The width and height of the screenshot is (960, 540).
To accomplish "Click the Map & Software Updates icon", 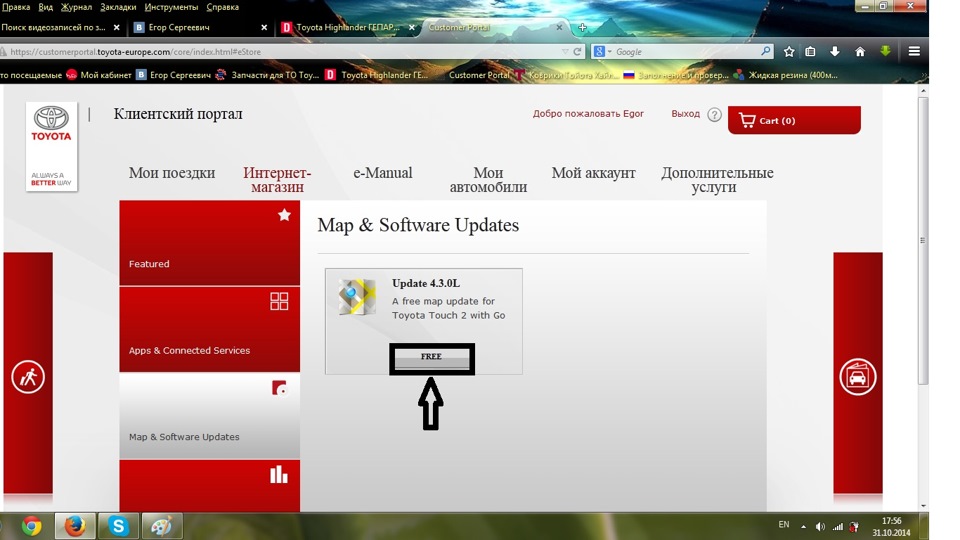I will [279, 388].
